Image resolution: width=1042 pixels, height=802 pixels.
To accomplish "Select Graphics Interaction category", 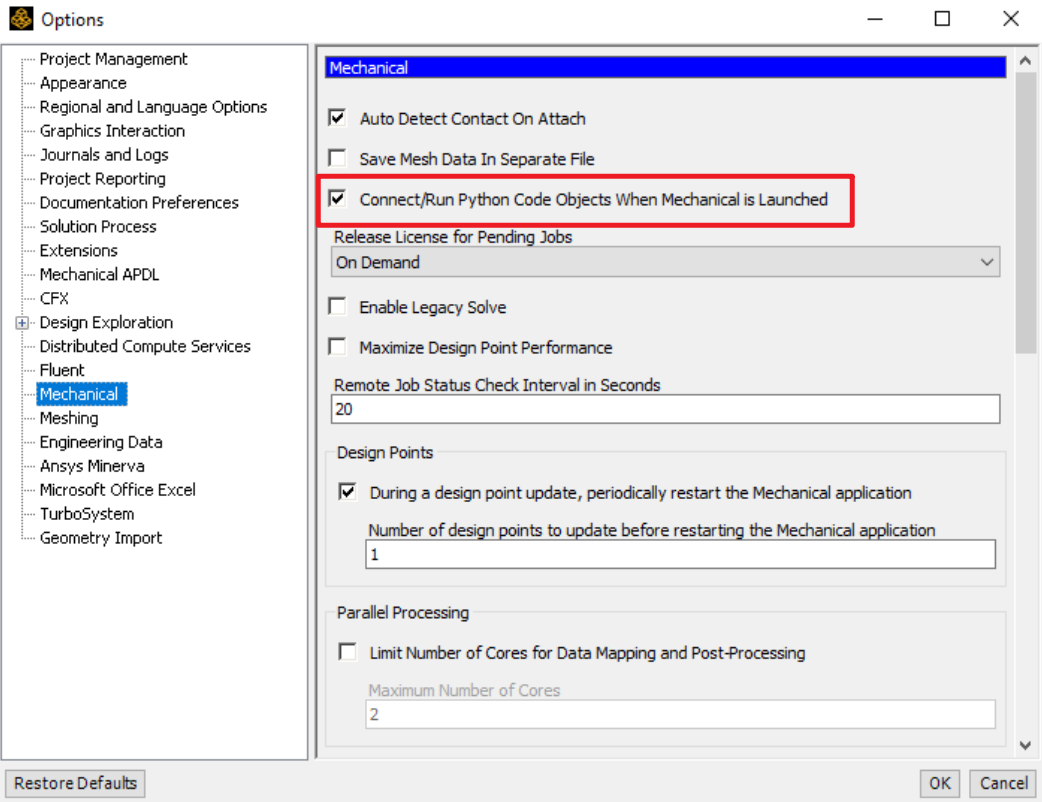I will pyautogui.click(x=112, y=131).
